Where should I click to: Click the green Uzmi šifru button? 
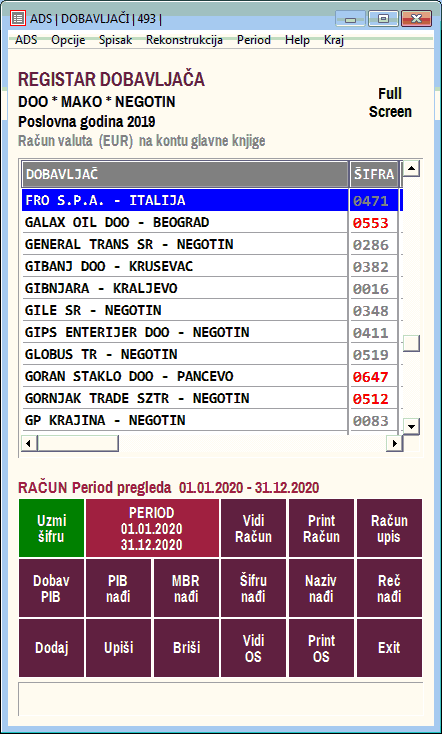click(x=52, y=528)
